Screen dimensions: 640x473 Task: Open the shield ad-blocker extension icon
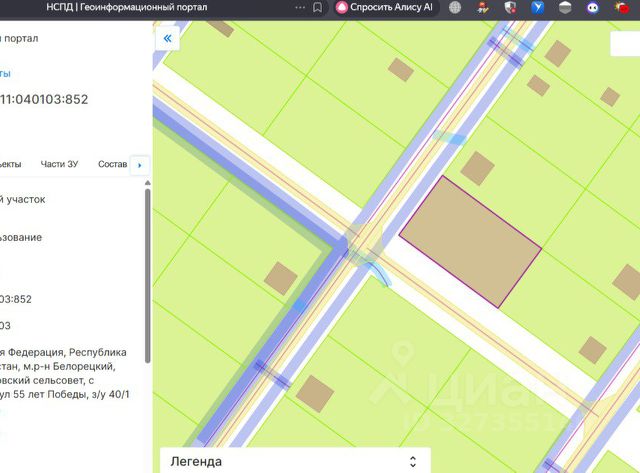[x=510, y=7]
